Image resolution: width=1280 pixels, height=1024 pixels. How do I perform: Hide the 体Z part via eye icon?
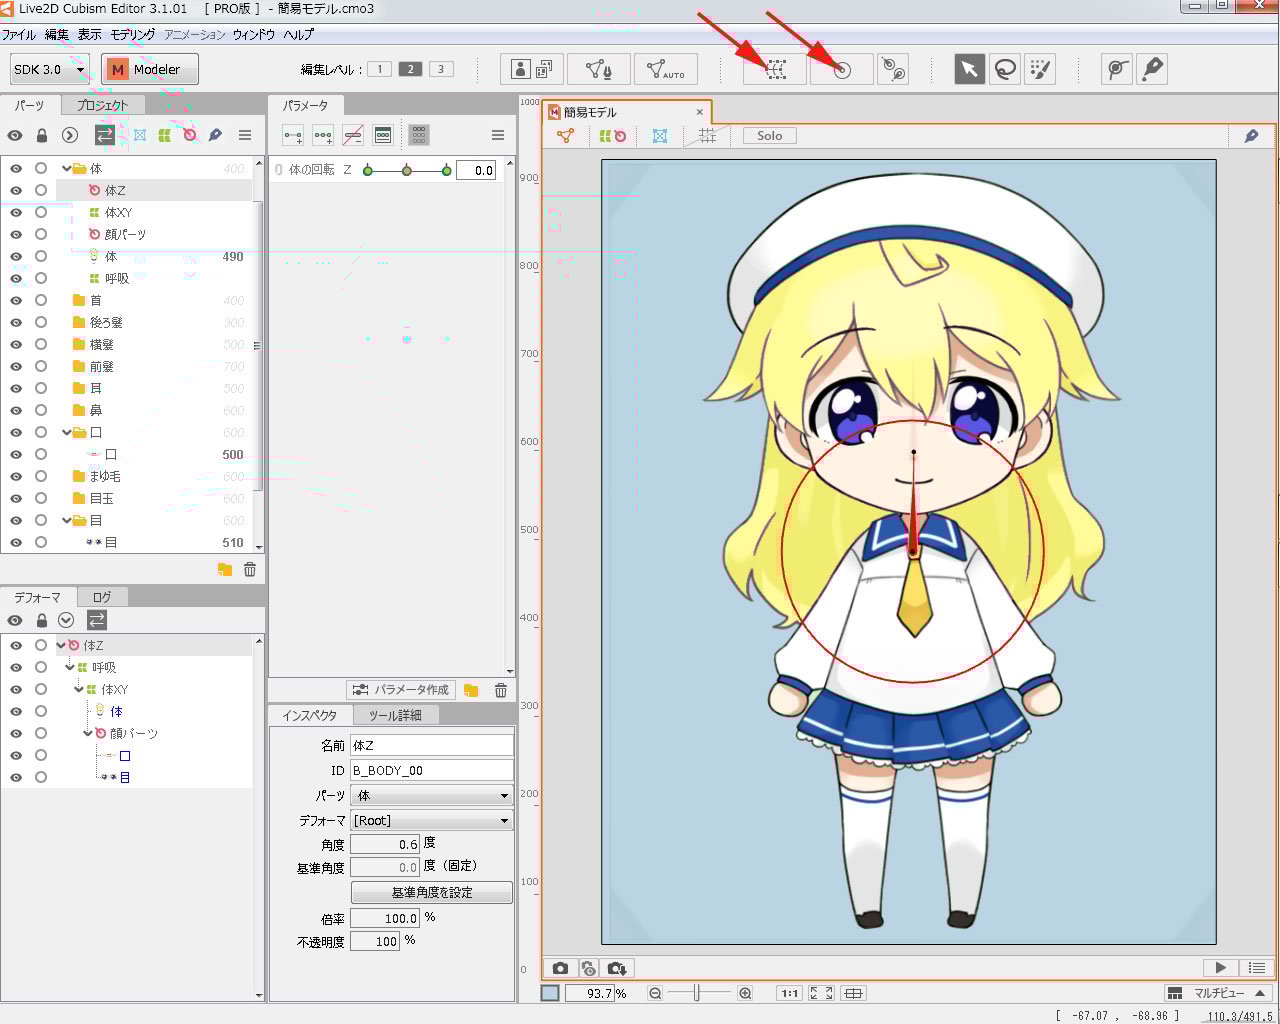(x=16, y=190)
